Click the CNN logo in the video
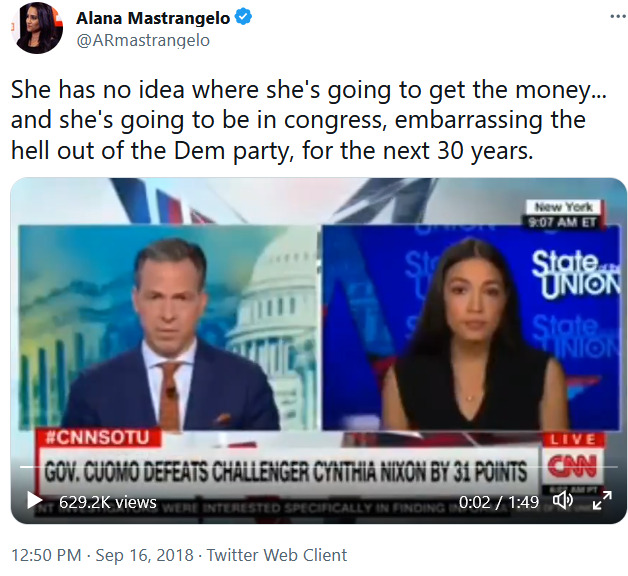The height and width of the screenshot is (576, 628). coord(573,466)
